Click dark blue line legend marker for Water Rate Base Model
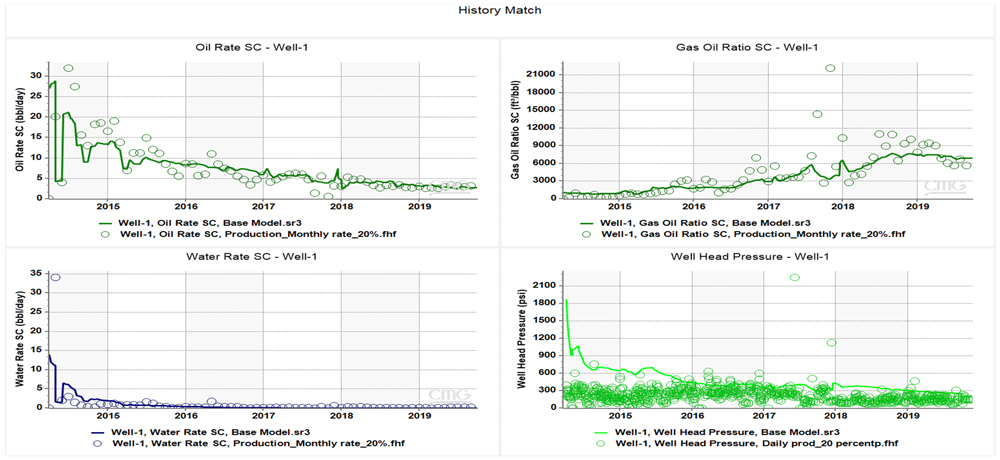1000x460 pixels. click(x=98, y=431)
